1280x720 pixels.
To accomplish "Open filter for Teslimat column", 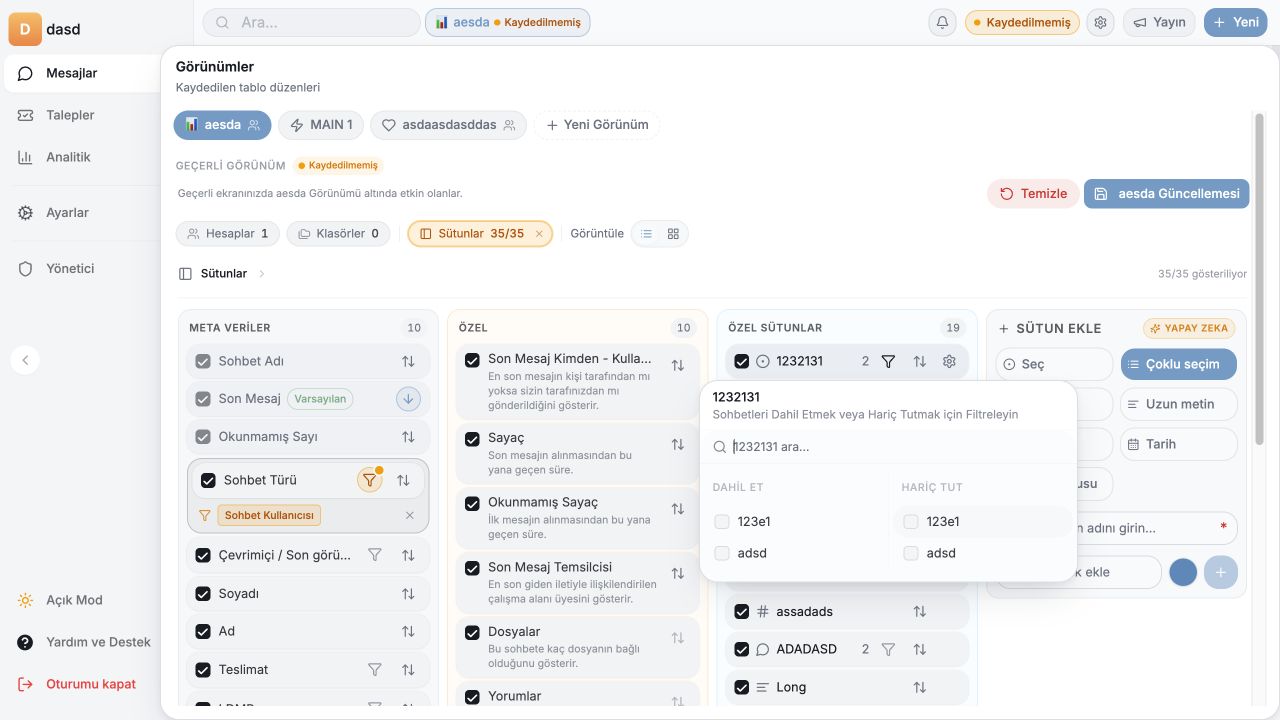I will 375,670.
